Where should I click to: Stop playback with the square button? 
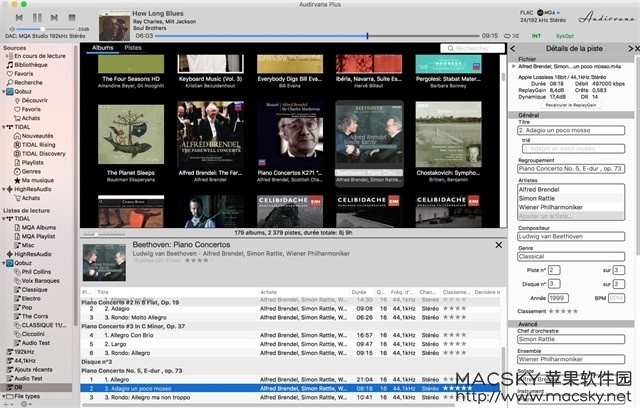72,18
